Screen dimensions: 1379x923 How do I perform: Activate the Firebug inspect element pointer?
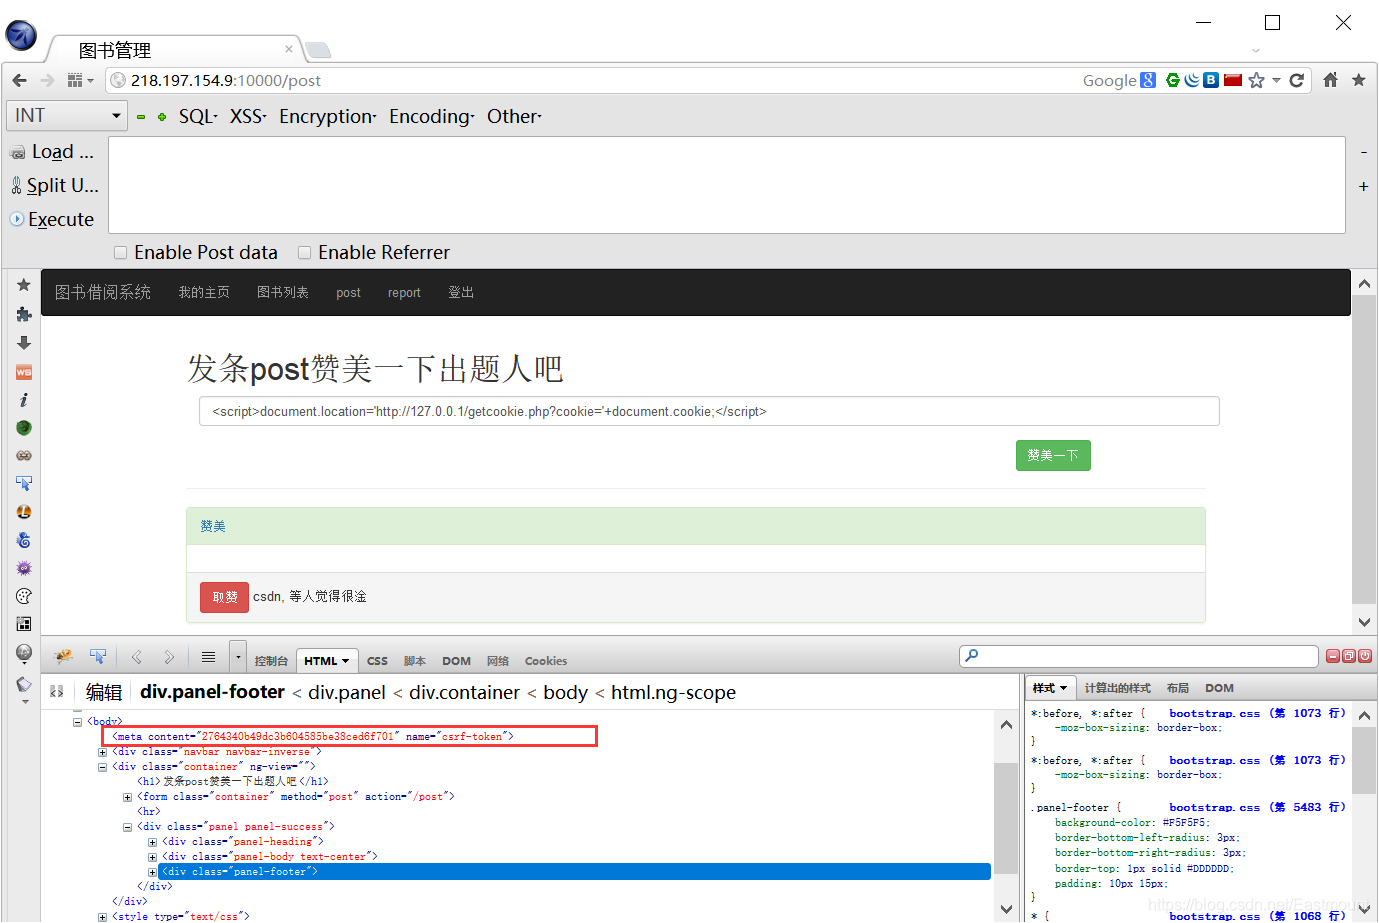[x=97, y=656]
